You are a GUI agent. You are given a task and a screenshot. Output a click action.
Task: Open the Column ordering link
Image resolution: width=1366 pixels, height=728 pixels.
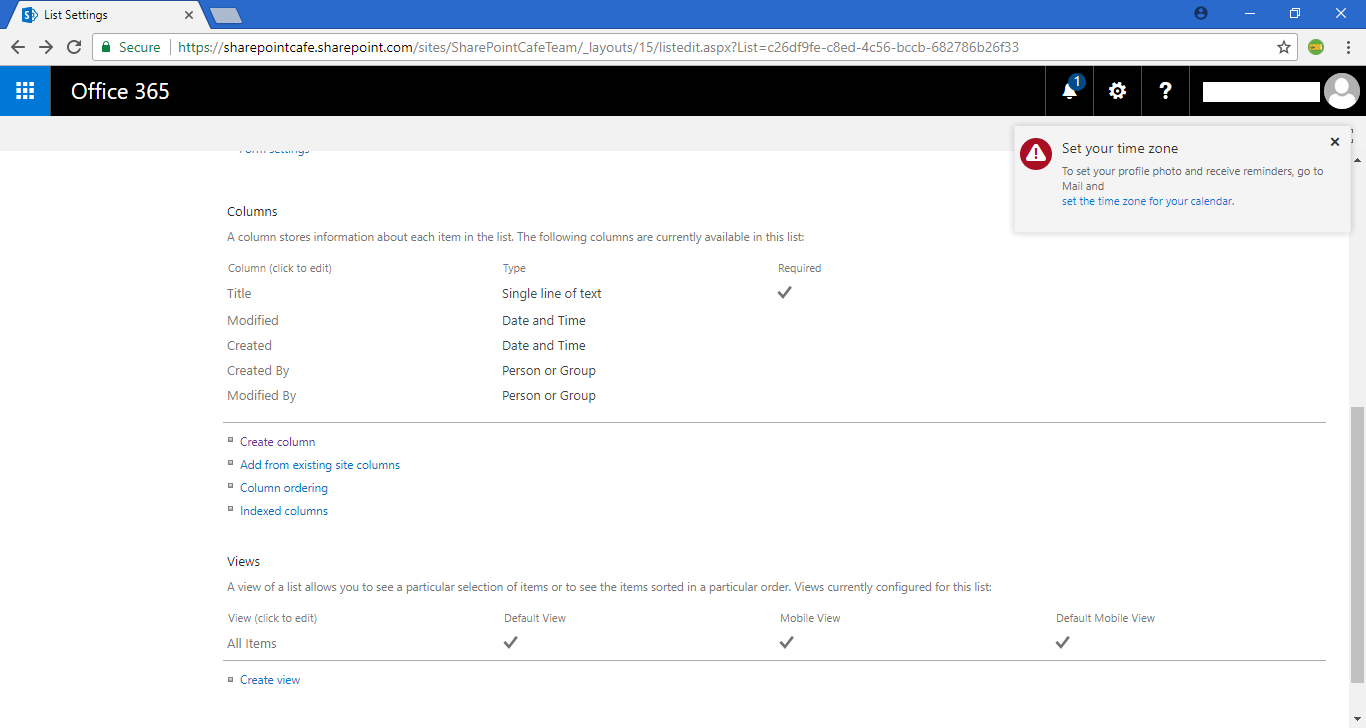(284, 488)
